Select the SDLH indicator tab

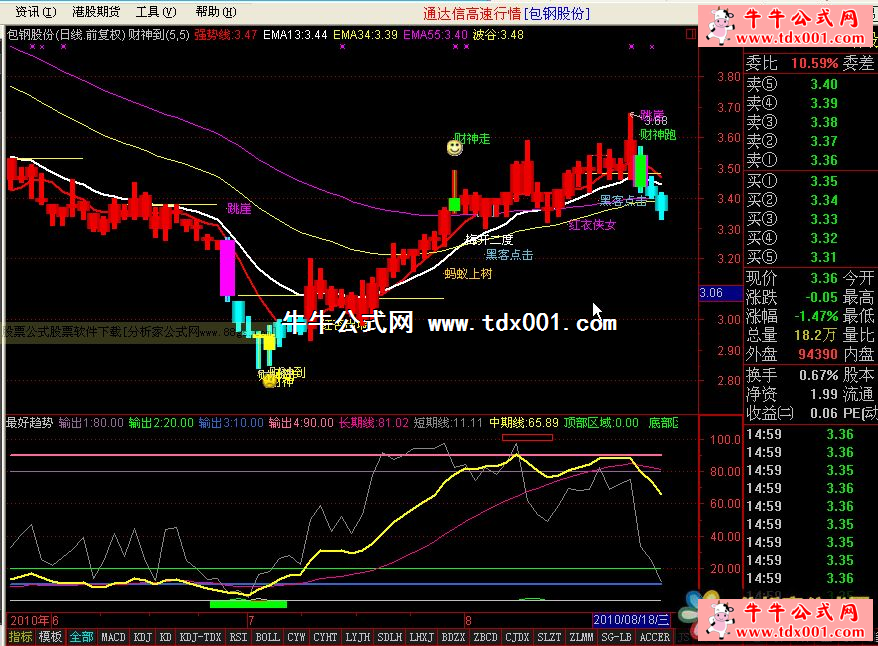390,637
